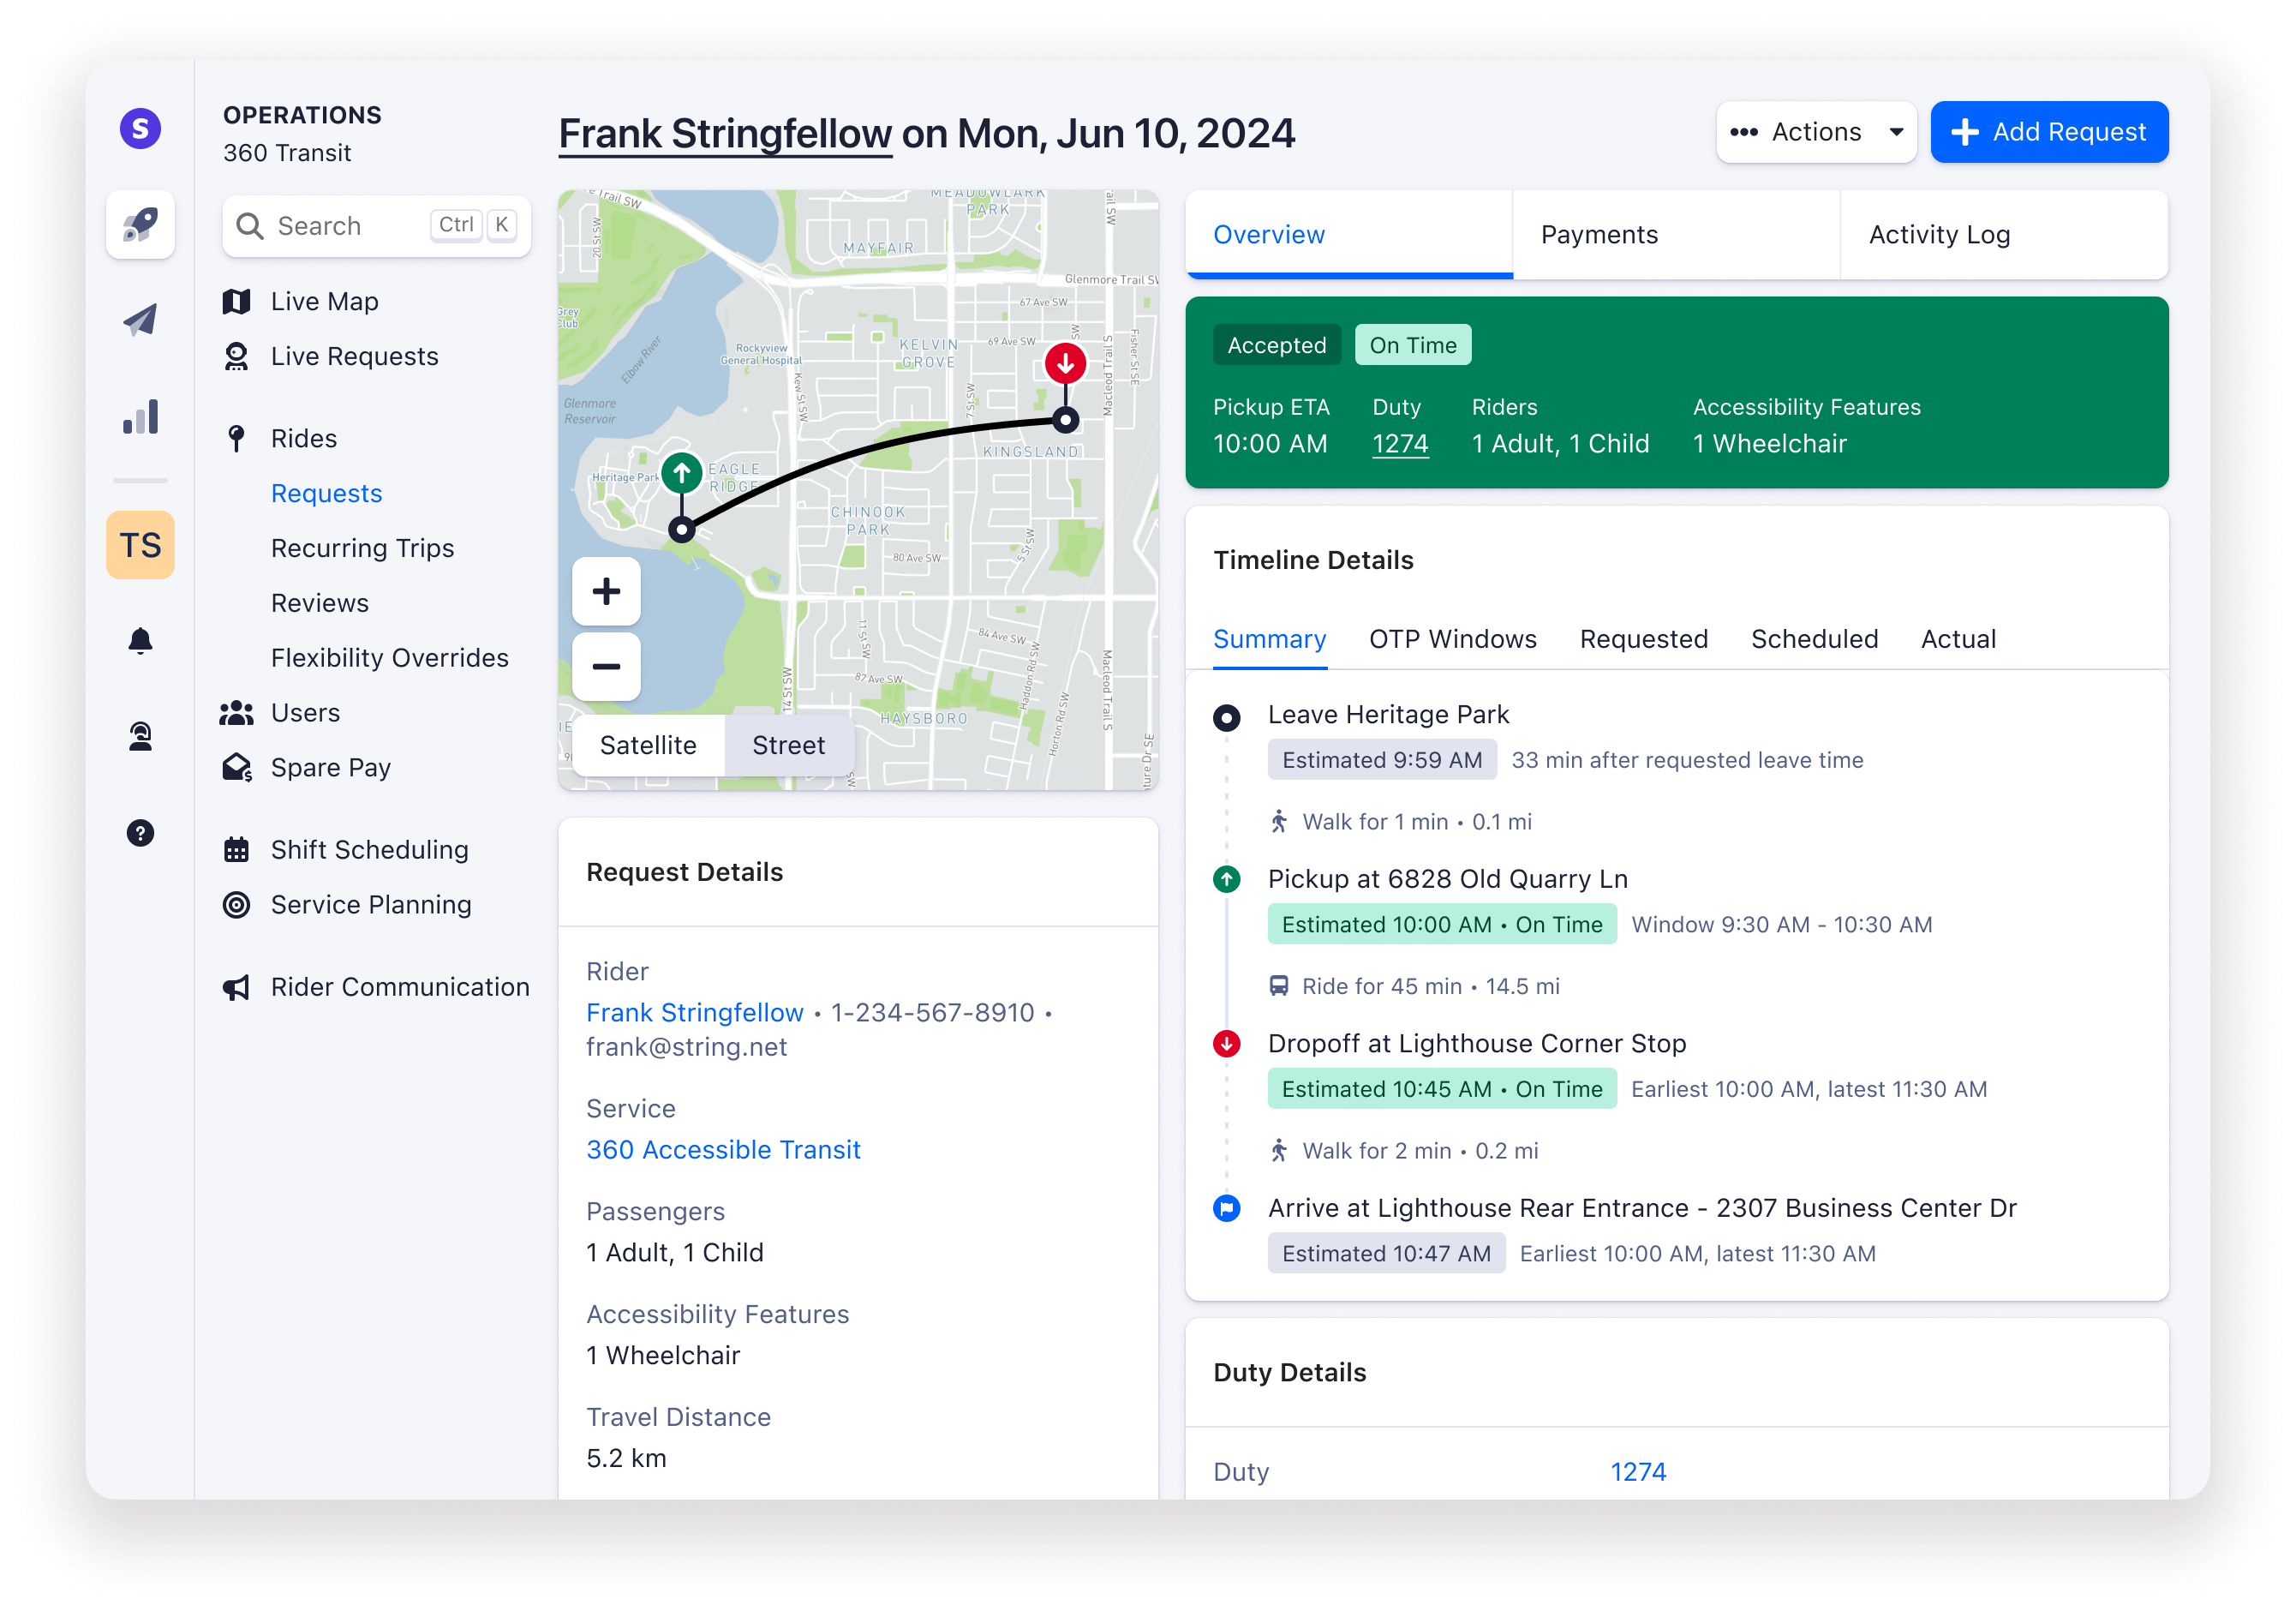Click the rocket icon in the sidebar
The image size is (2296, 1611).
[140, 225]
